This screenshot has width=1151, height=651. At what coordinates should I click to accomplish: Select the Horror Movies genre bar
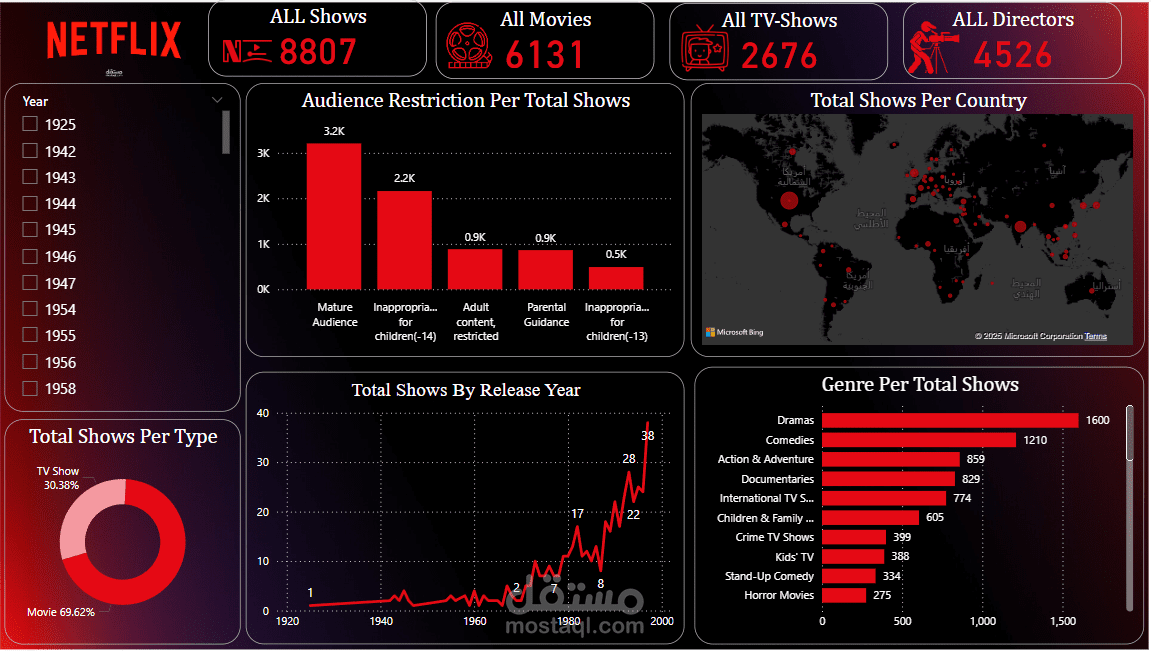coord(844,595)
